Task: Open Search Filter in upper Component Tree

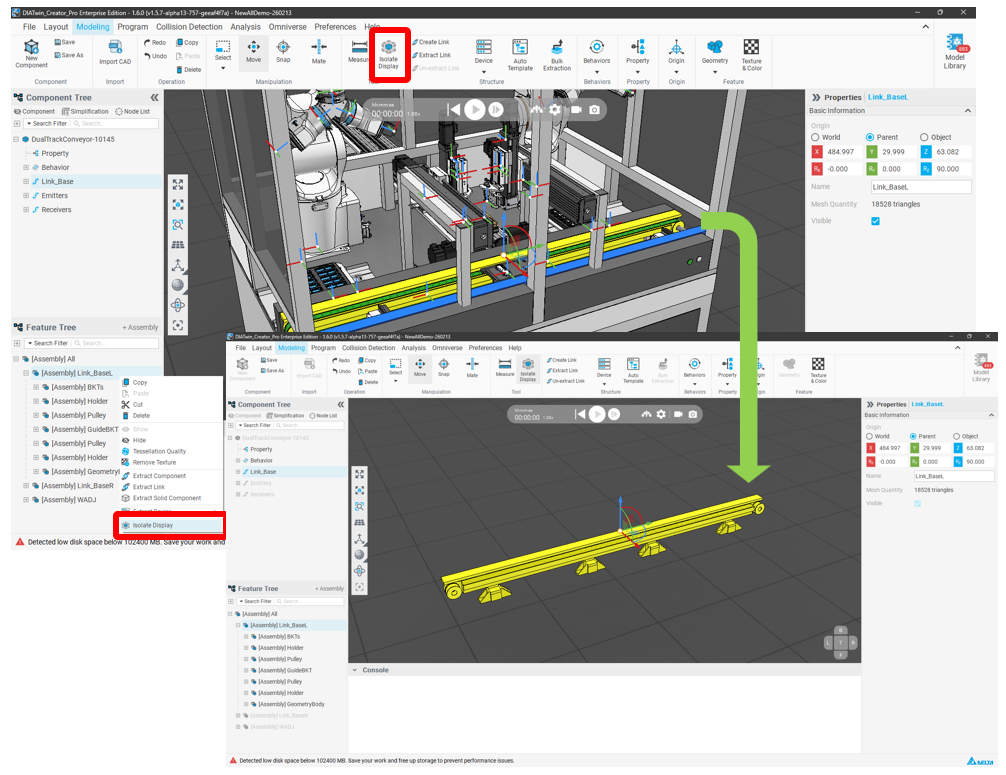Action: (x=46, y=123)
